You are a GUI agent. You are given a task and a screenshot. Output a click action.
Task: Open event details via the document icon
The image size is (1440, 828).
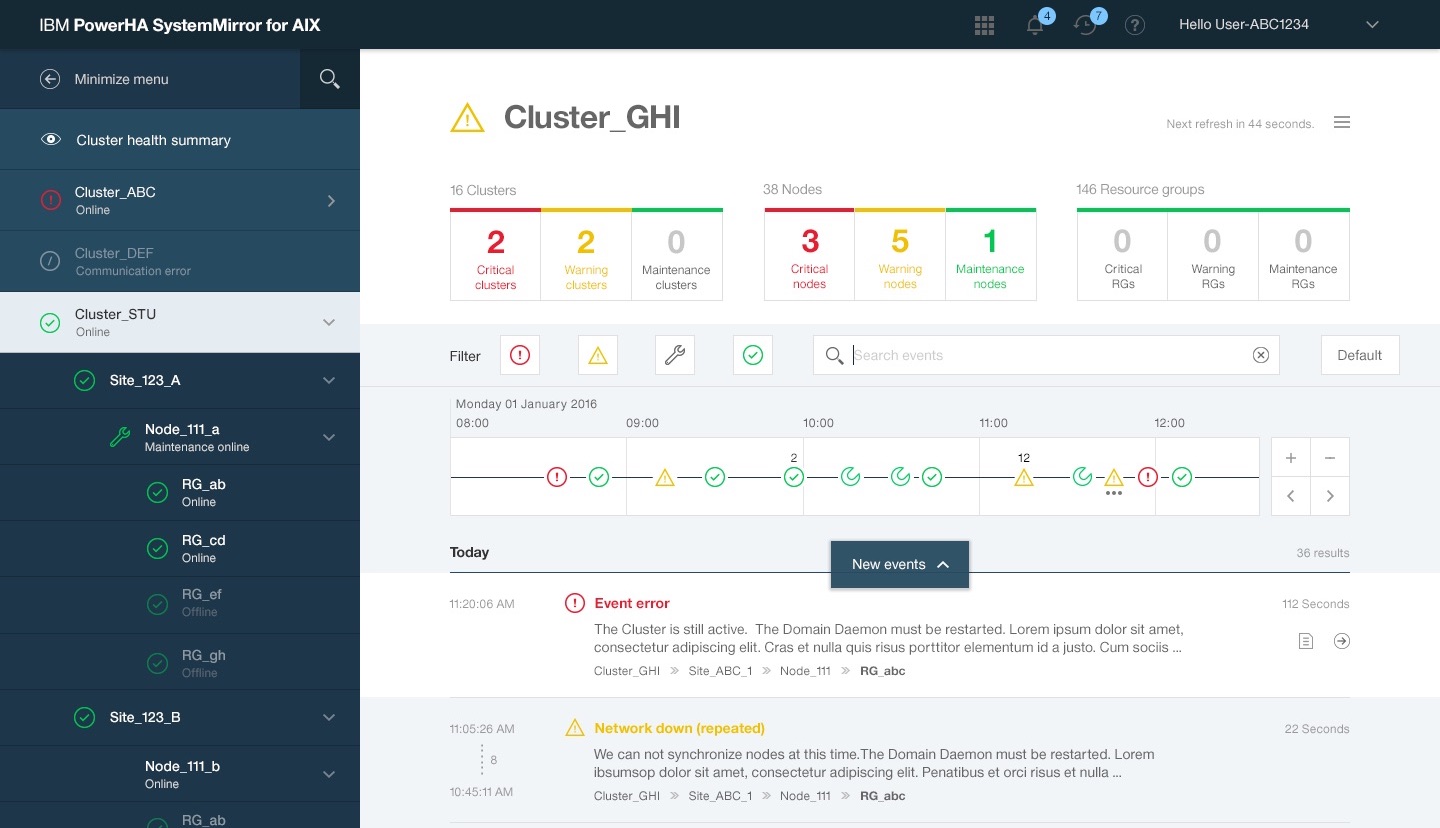[1306, 641]
